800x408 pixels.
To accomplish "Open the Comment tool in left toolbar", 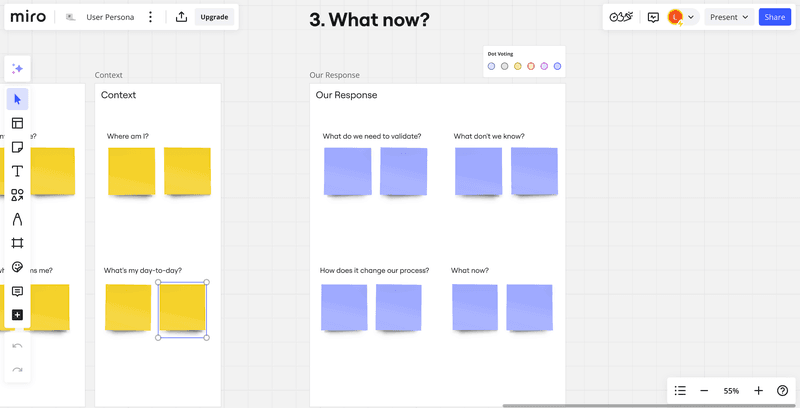I will pos(17,291).
